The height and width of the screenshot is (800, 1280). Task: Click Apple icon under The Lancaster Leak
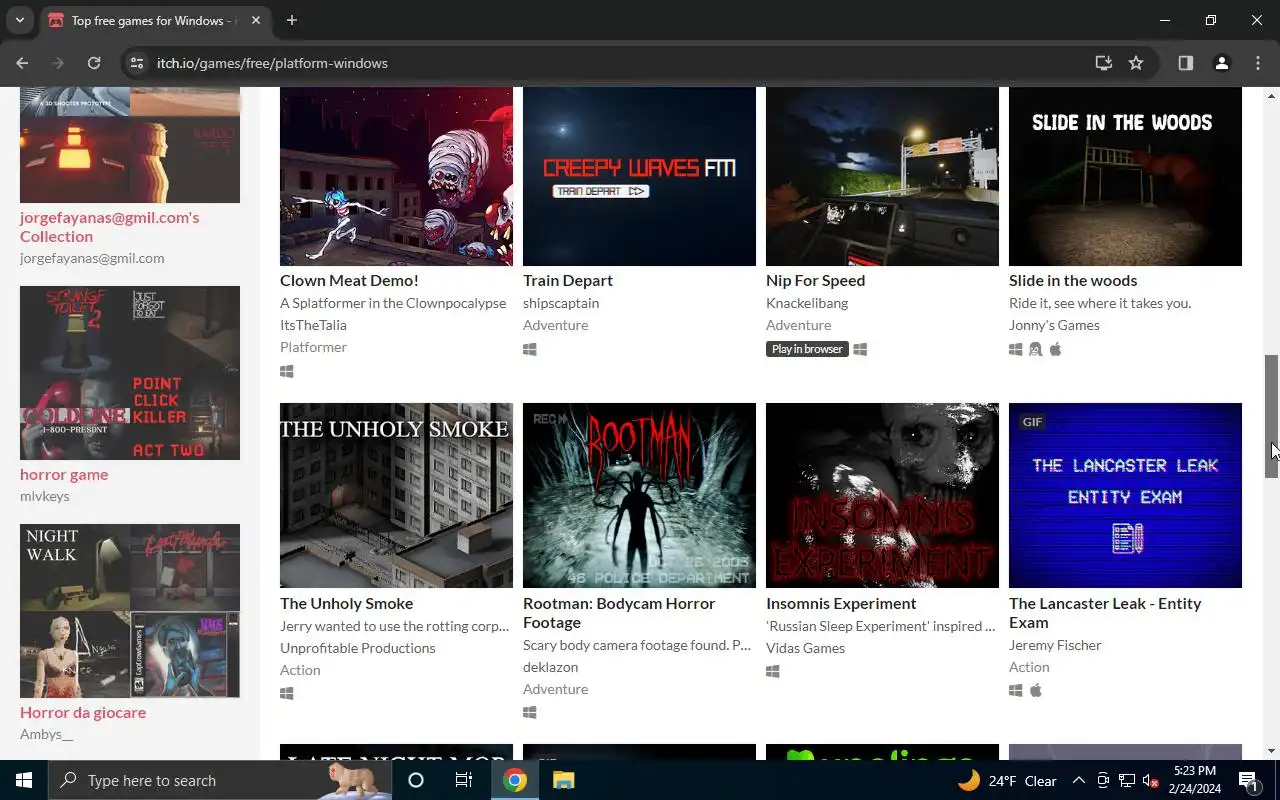pos(1036,690)
